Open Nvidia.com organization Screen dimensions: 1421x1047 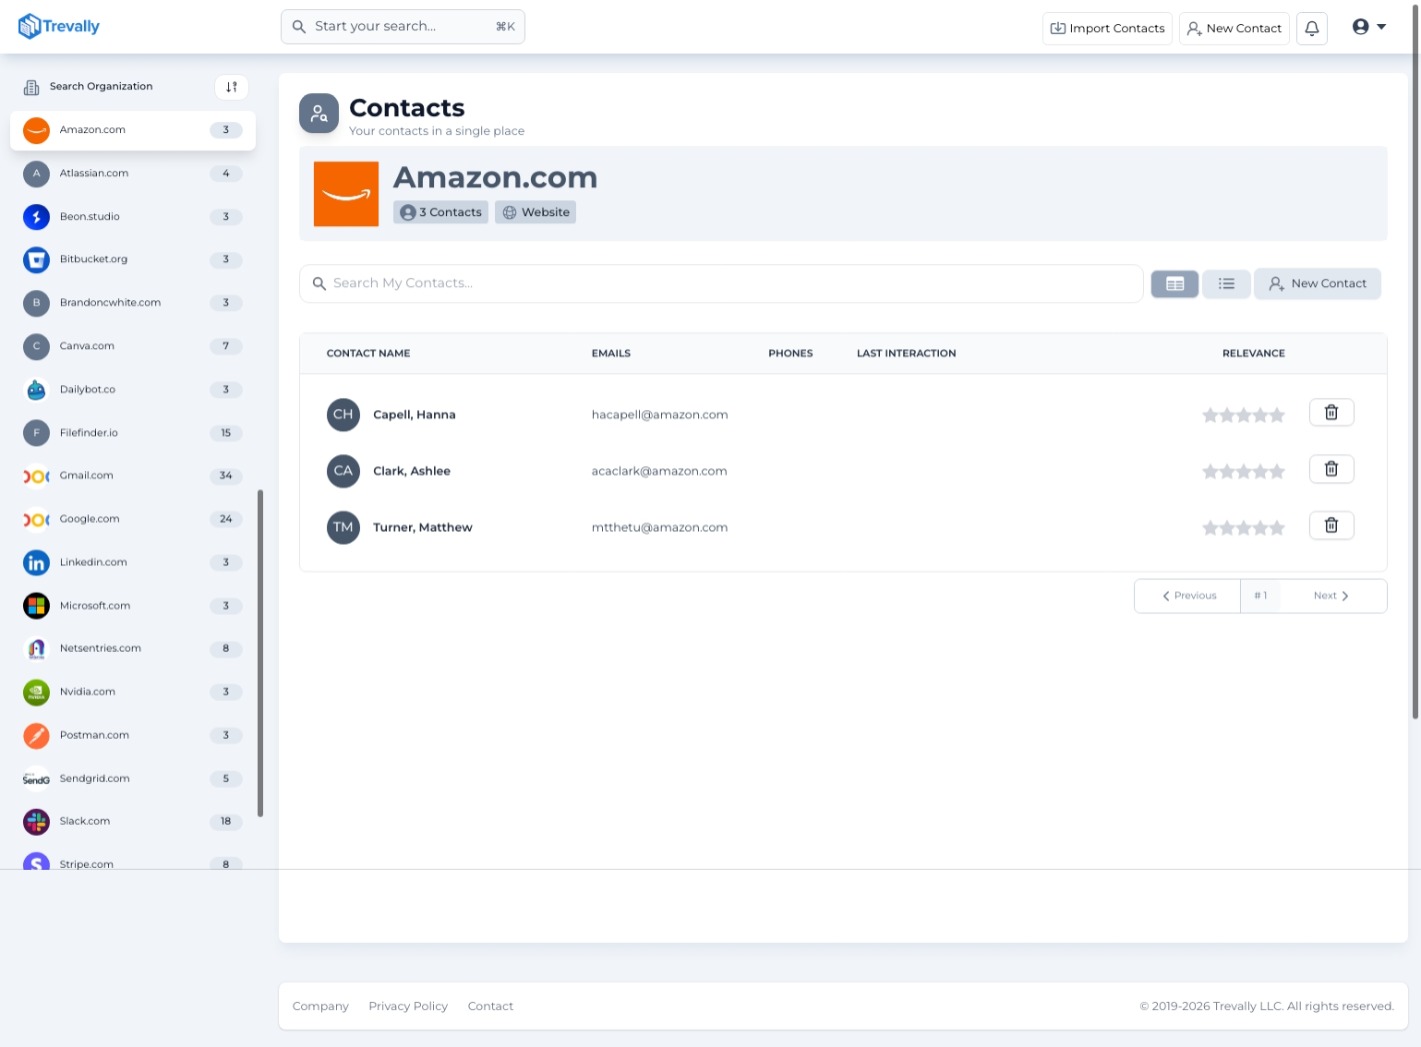(x=133, y=692)
